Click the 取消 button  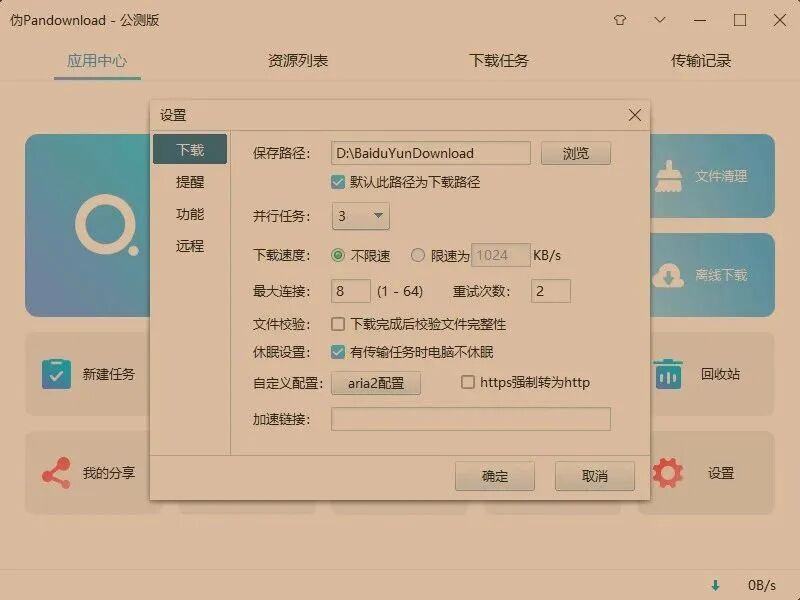(595, 476)
